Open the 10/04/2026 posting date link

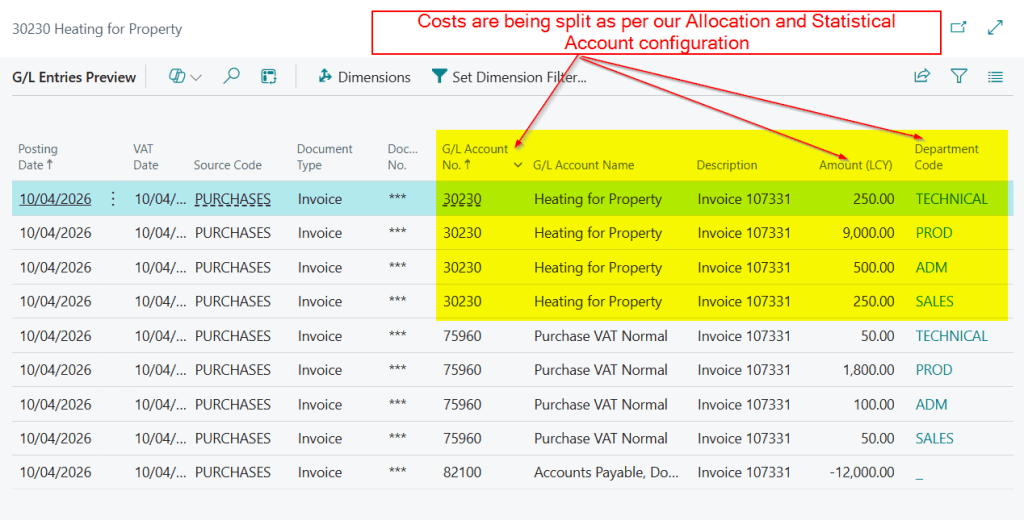[x=55, y=199]
